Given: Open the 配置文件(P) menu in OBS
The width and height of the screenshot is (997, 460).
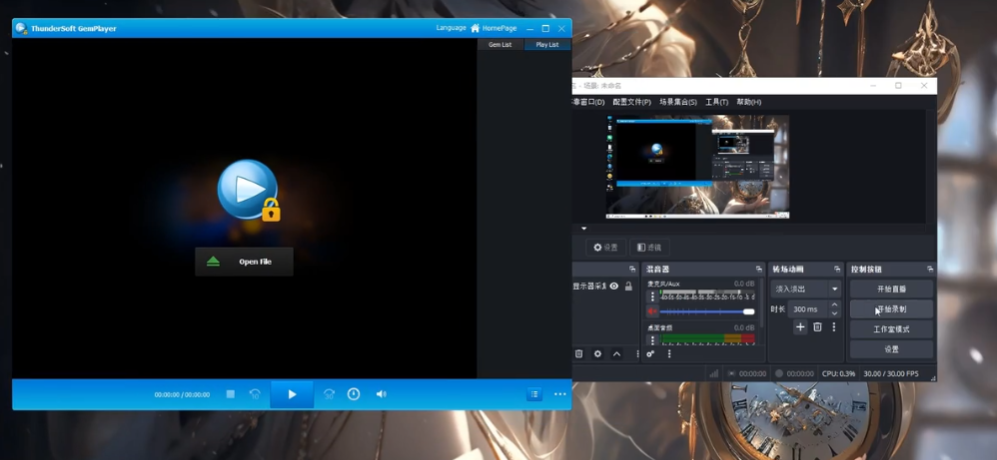Looking at the screenshot, I should point(631,102).
